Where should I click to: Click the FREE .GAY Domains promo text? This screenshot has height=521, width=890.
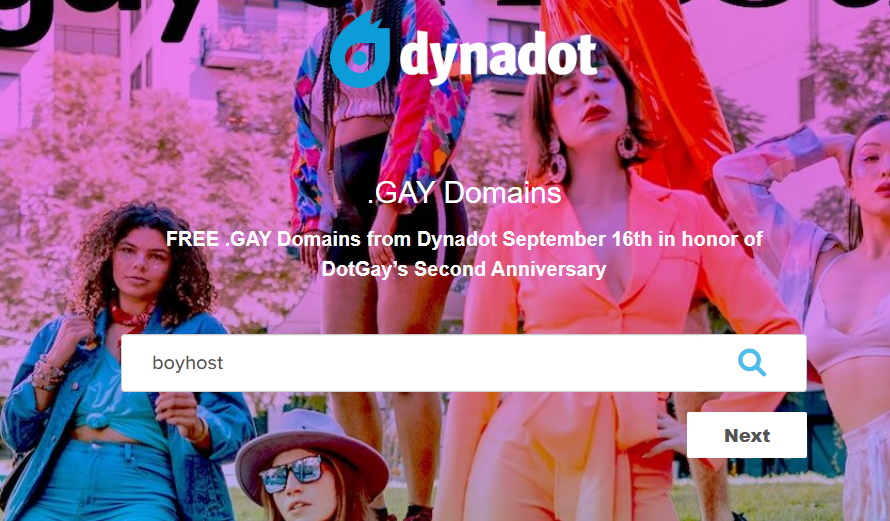tap(263, 239)
